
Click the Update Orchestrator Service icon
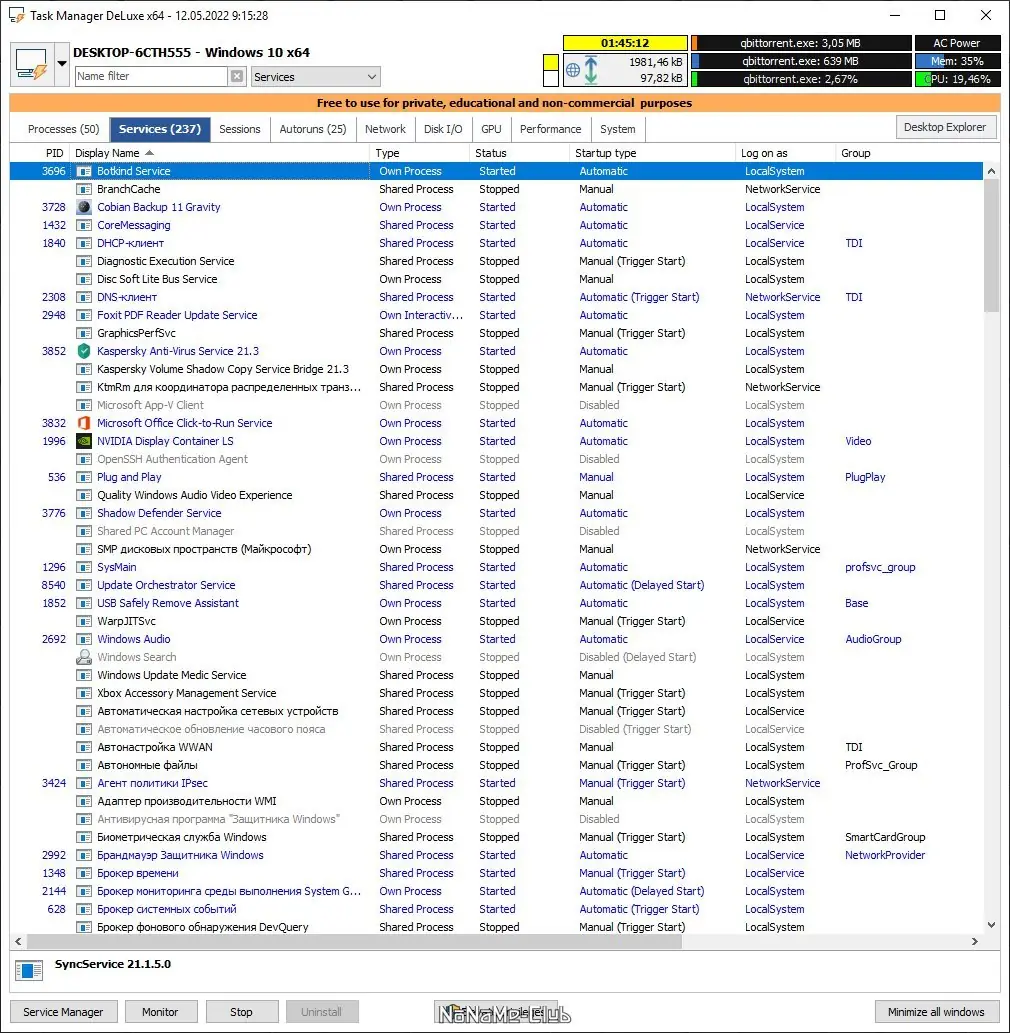pos(84,585)
